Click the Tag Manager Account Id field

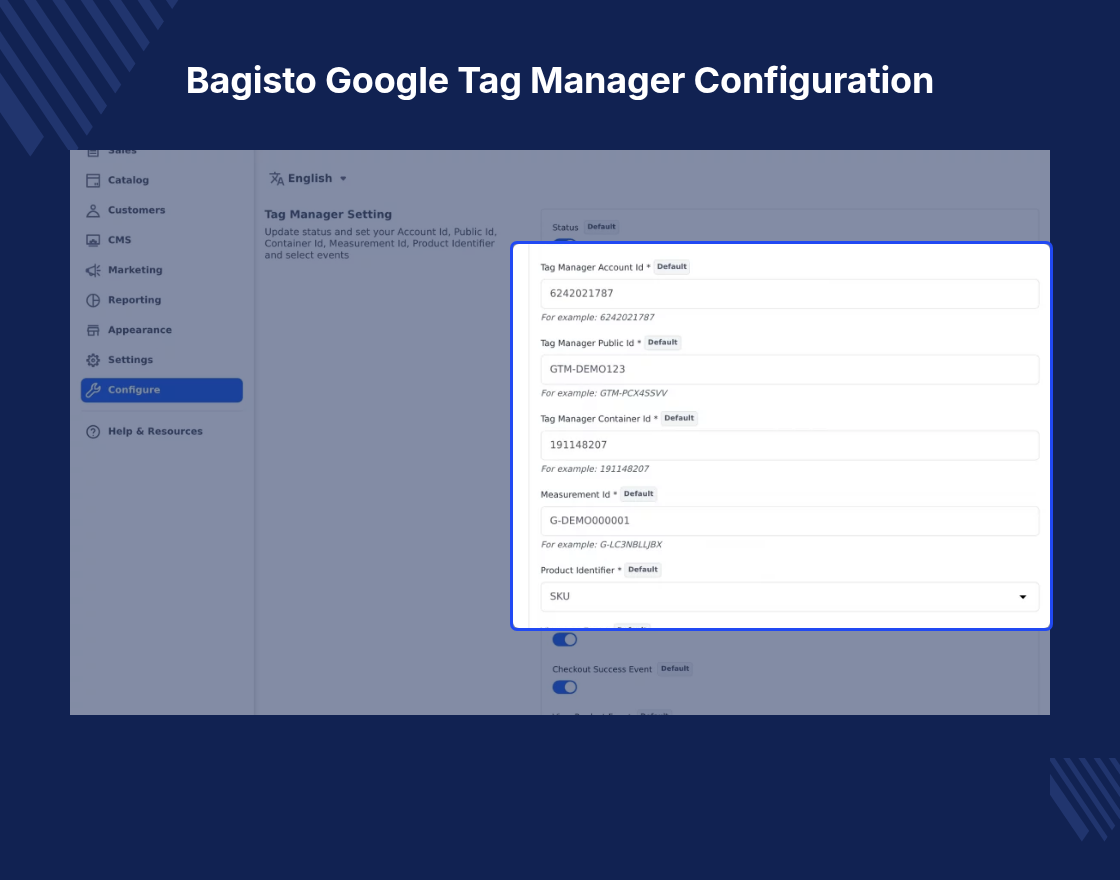click(x=789, y=294)
